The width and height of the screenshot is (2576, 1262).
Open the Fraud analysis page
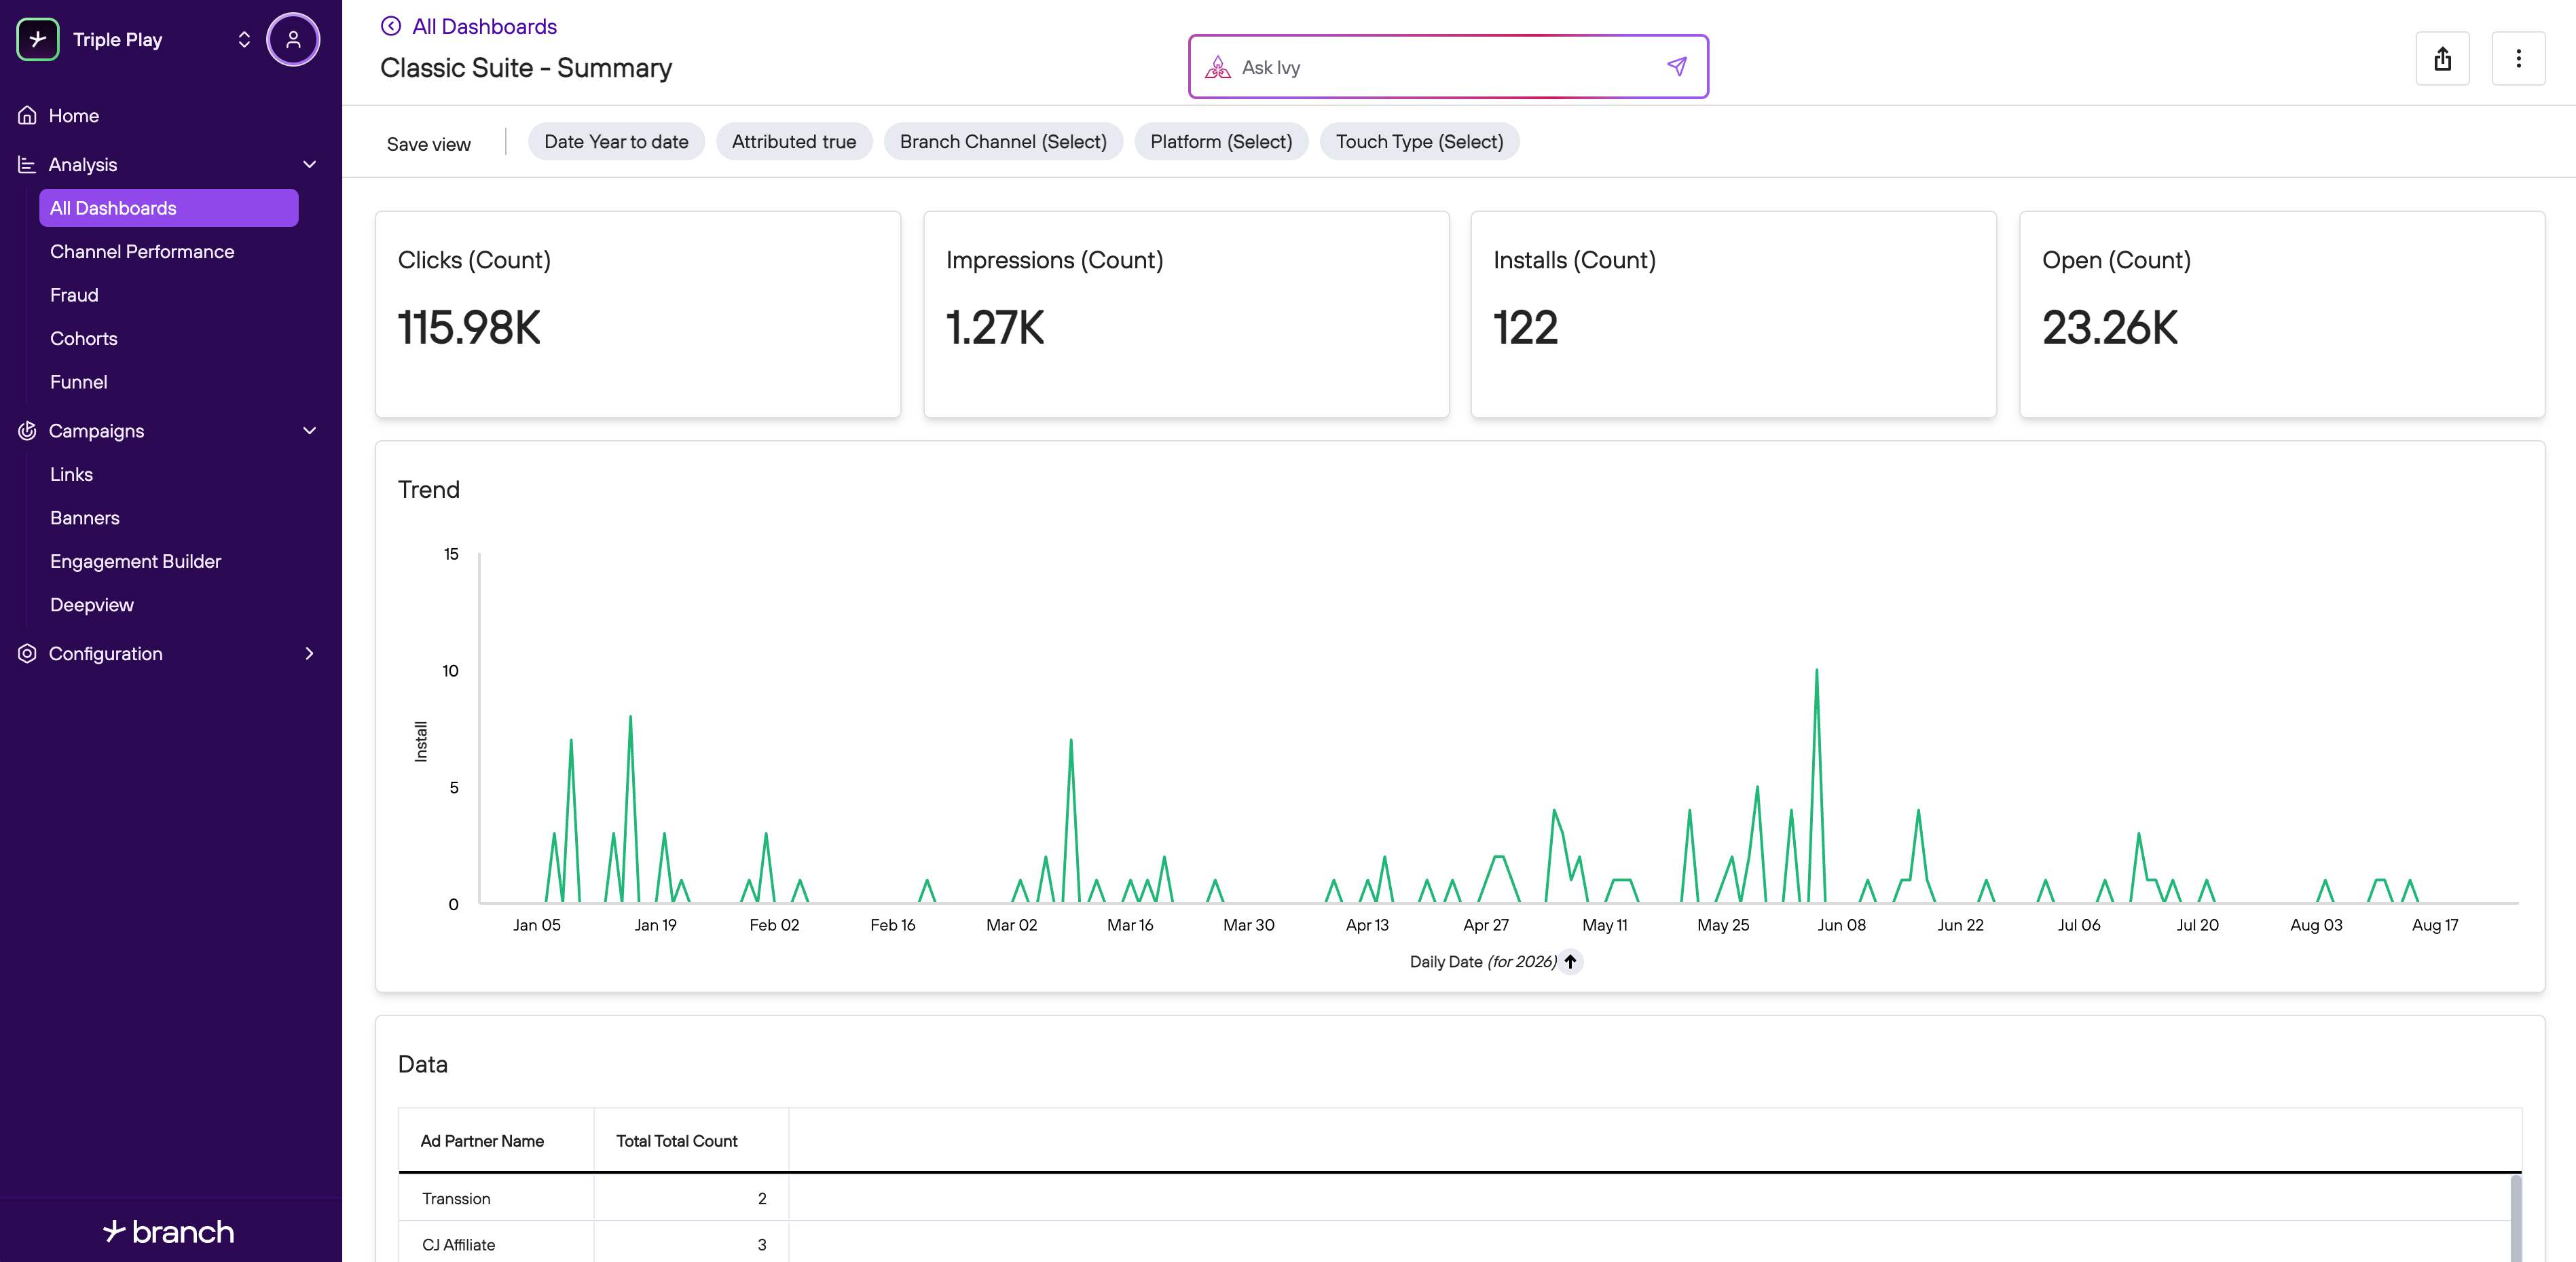pos(74,295)
